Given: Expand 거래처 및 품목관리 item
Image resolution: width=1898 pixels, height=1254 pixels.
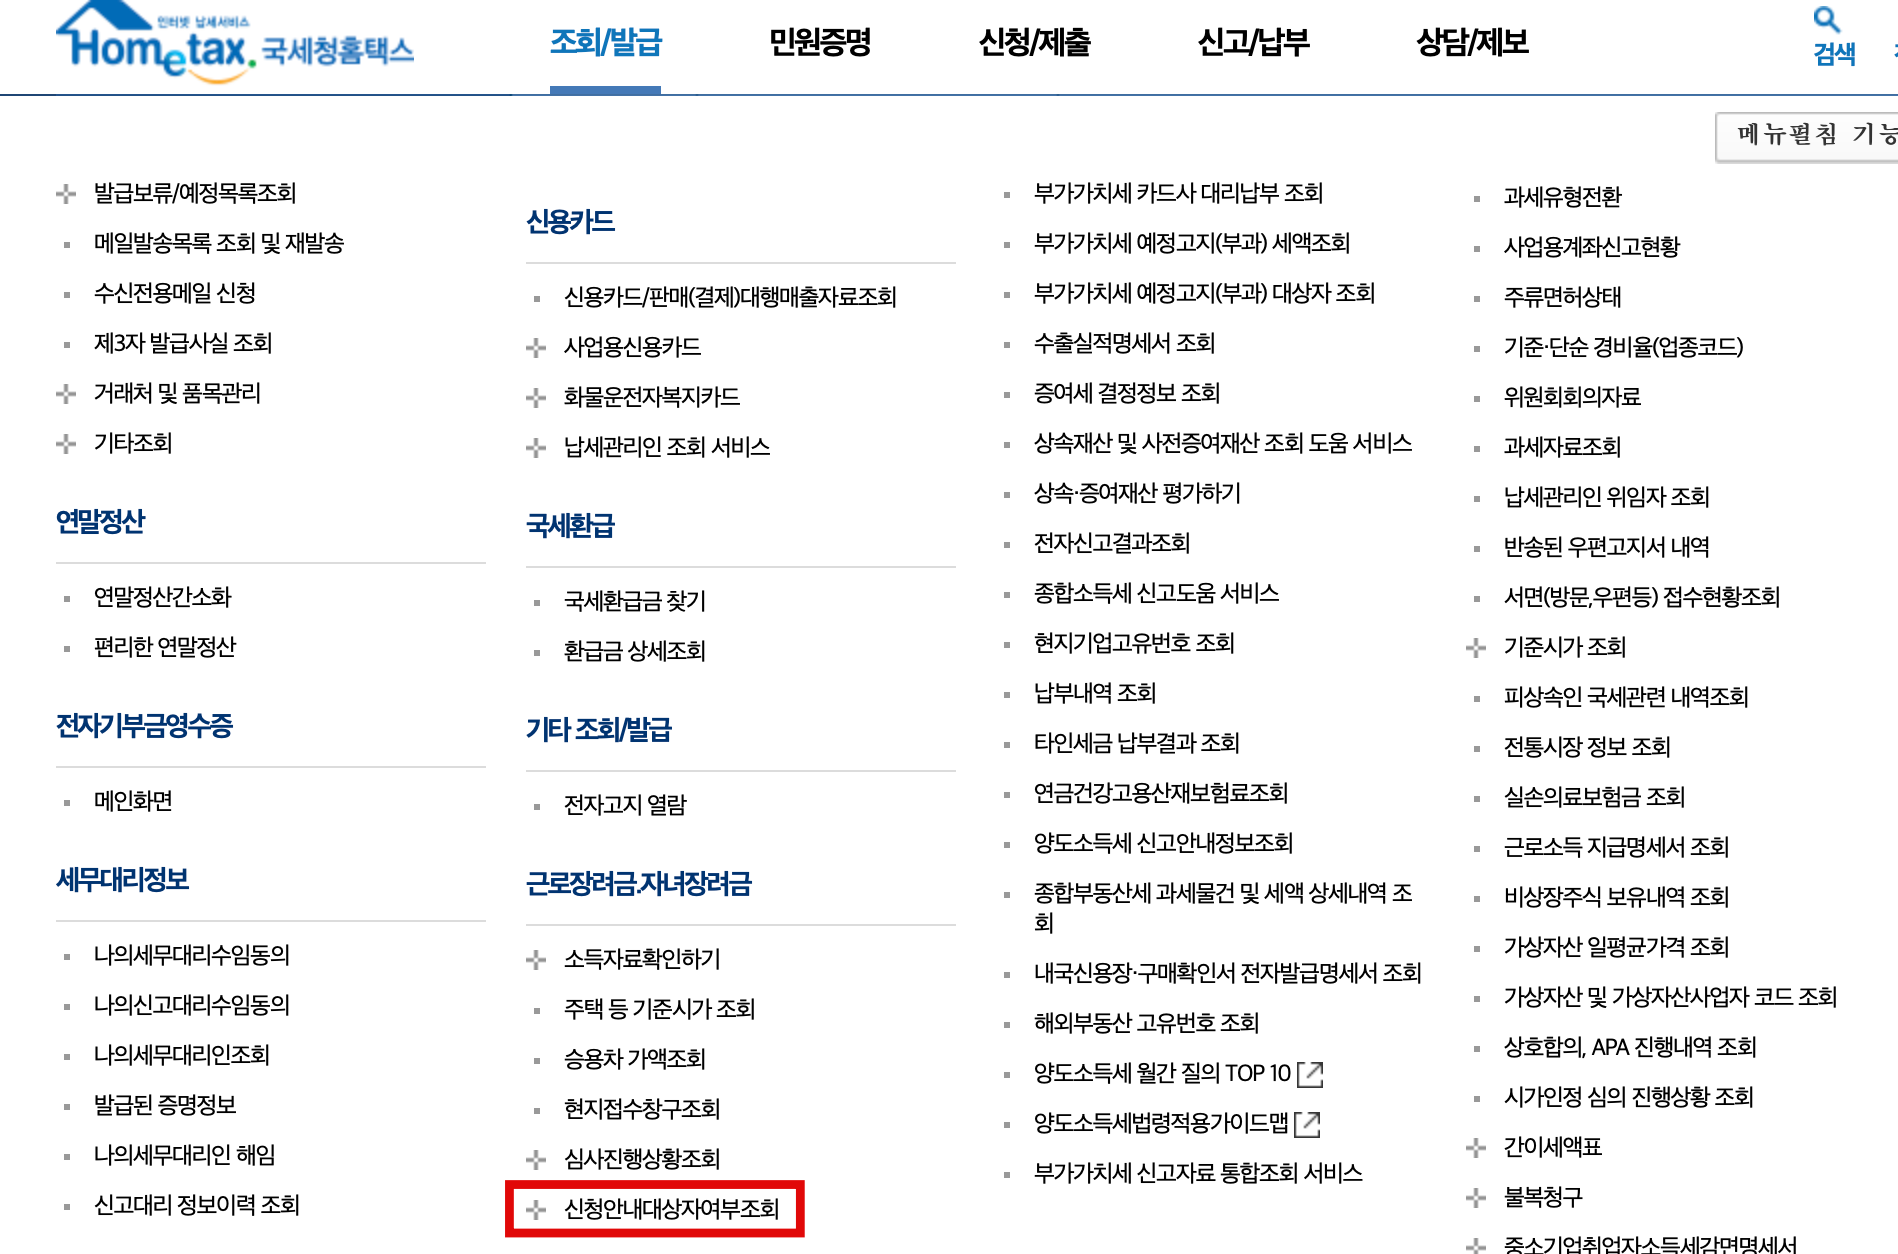Looking at the screenshot, I should (66, 393).
